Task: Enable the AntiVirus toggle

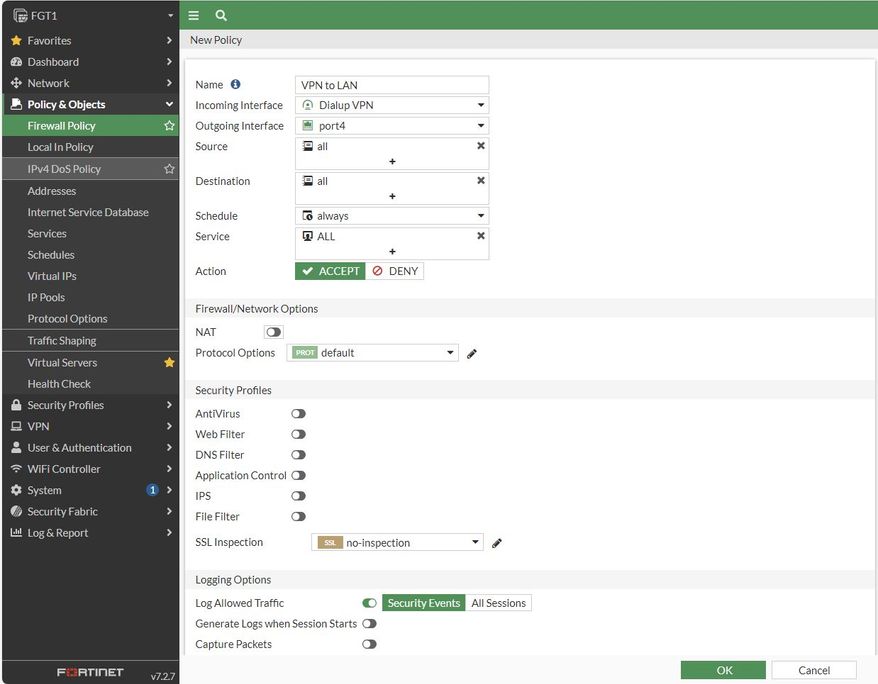Action: click(298, 414)
